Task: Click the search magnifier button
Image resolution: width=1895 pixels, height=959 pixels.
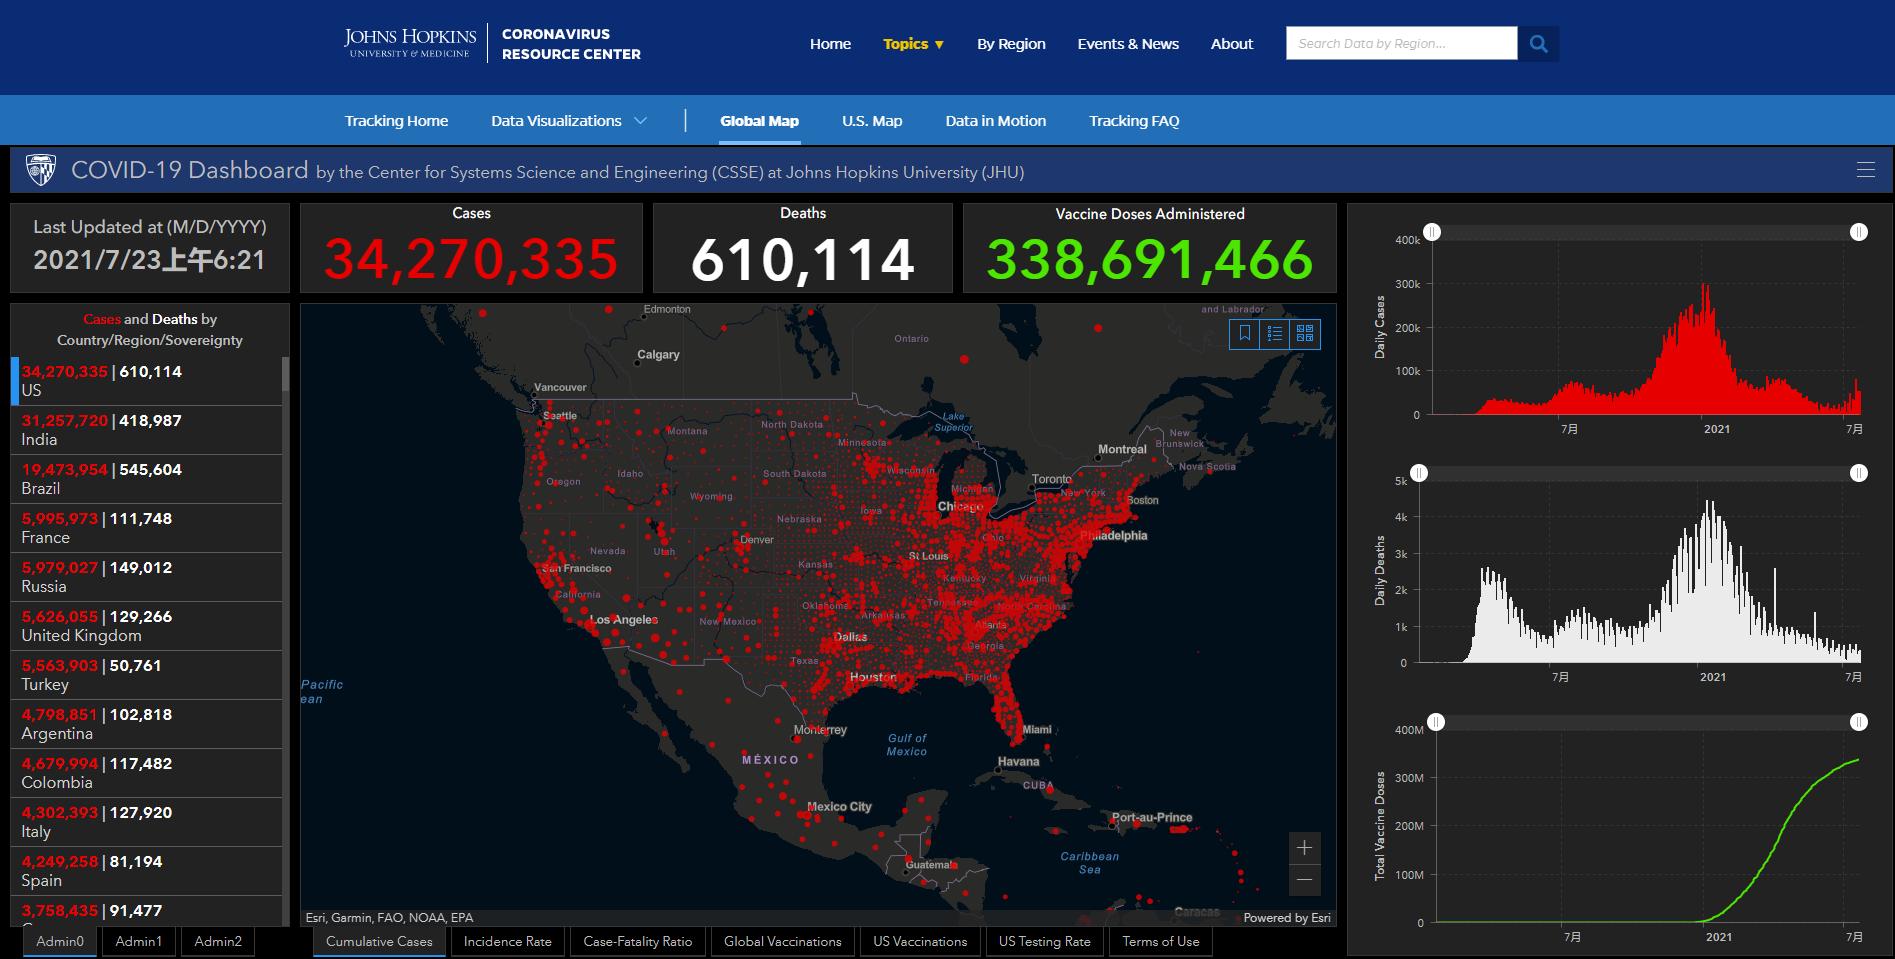Action: point(1539,44)
